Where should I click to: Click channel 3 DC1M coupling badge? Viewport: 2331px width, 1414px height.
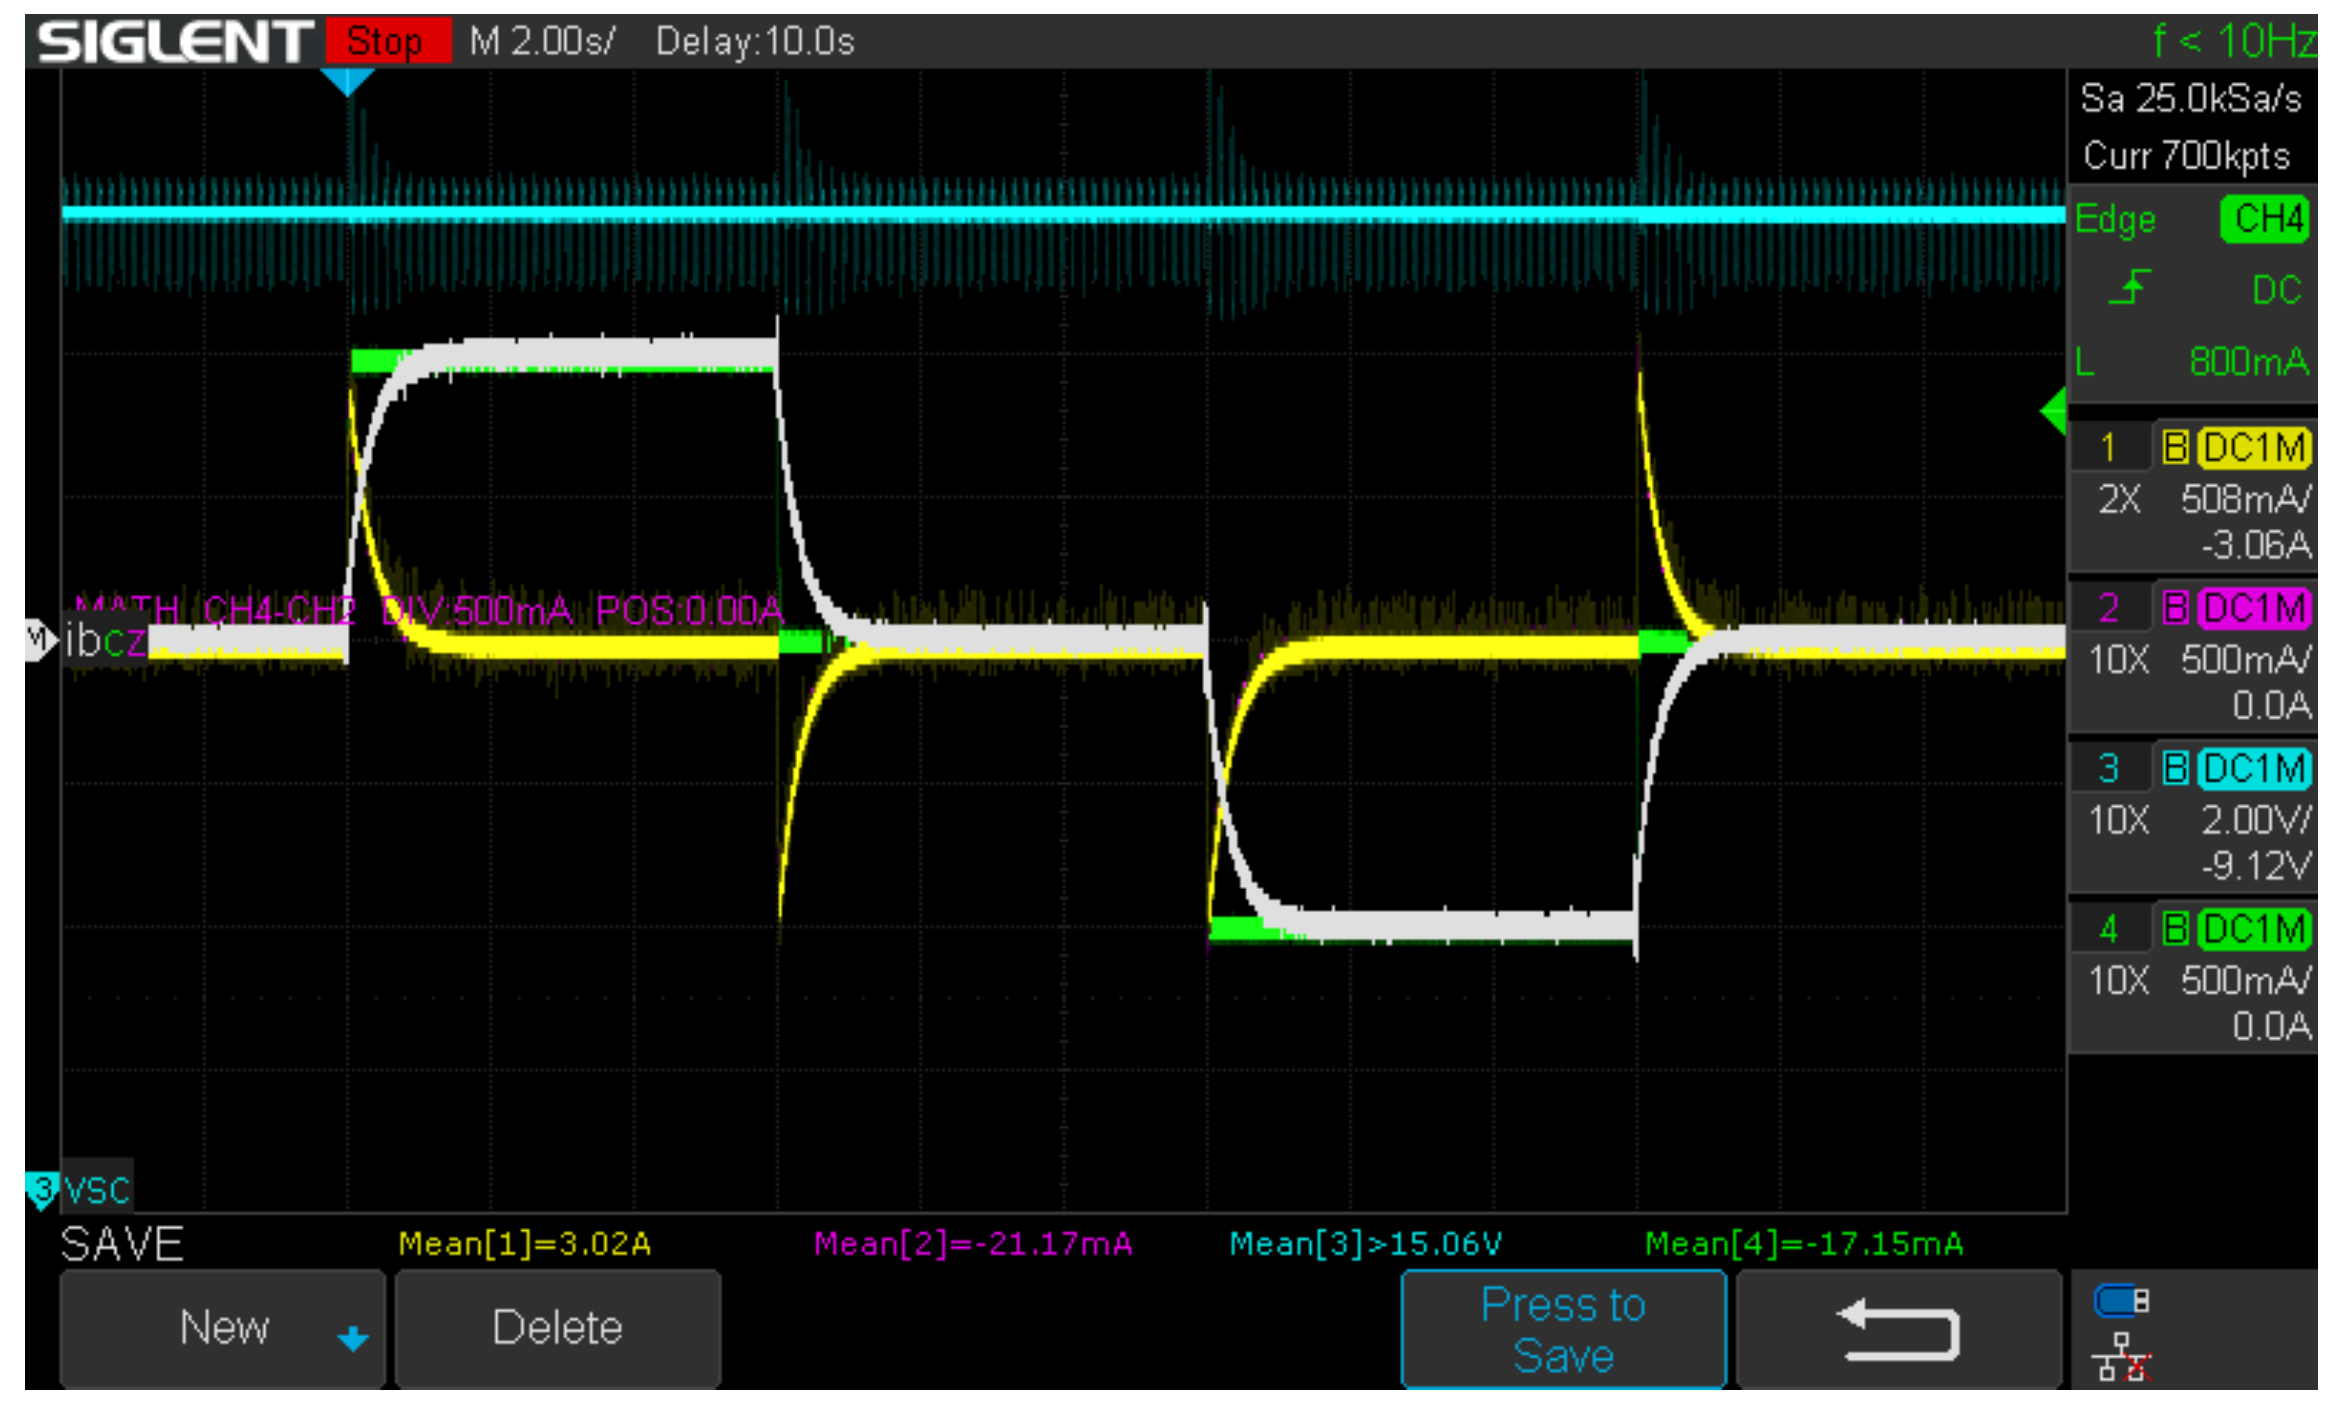click(x=2255, y=768)
